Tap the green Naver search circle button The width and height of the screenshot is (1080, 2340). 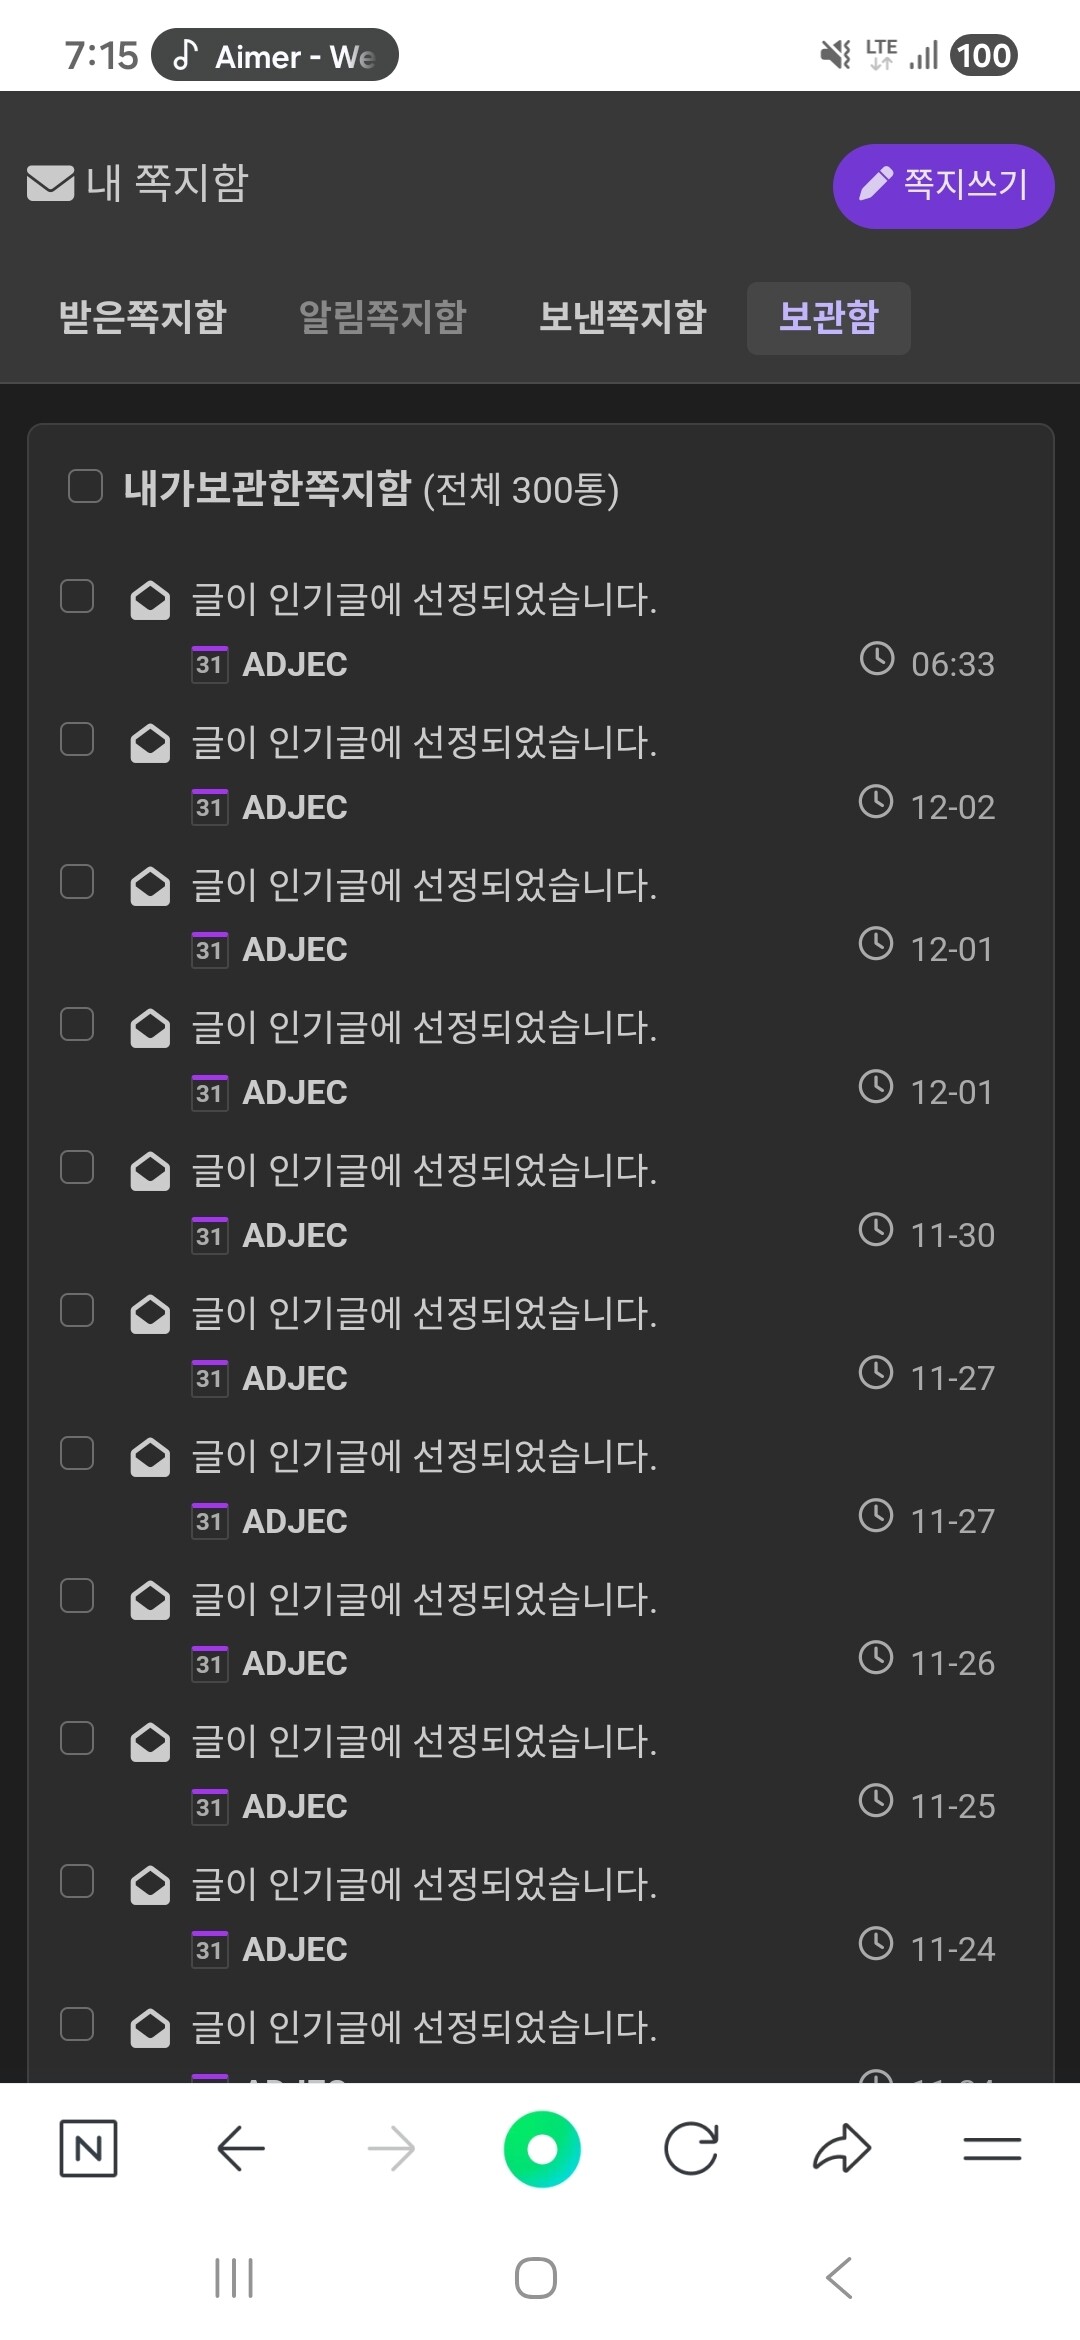coord(542,2148)
